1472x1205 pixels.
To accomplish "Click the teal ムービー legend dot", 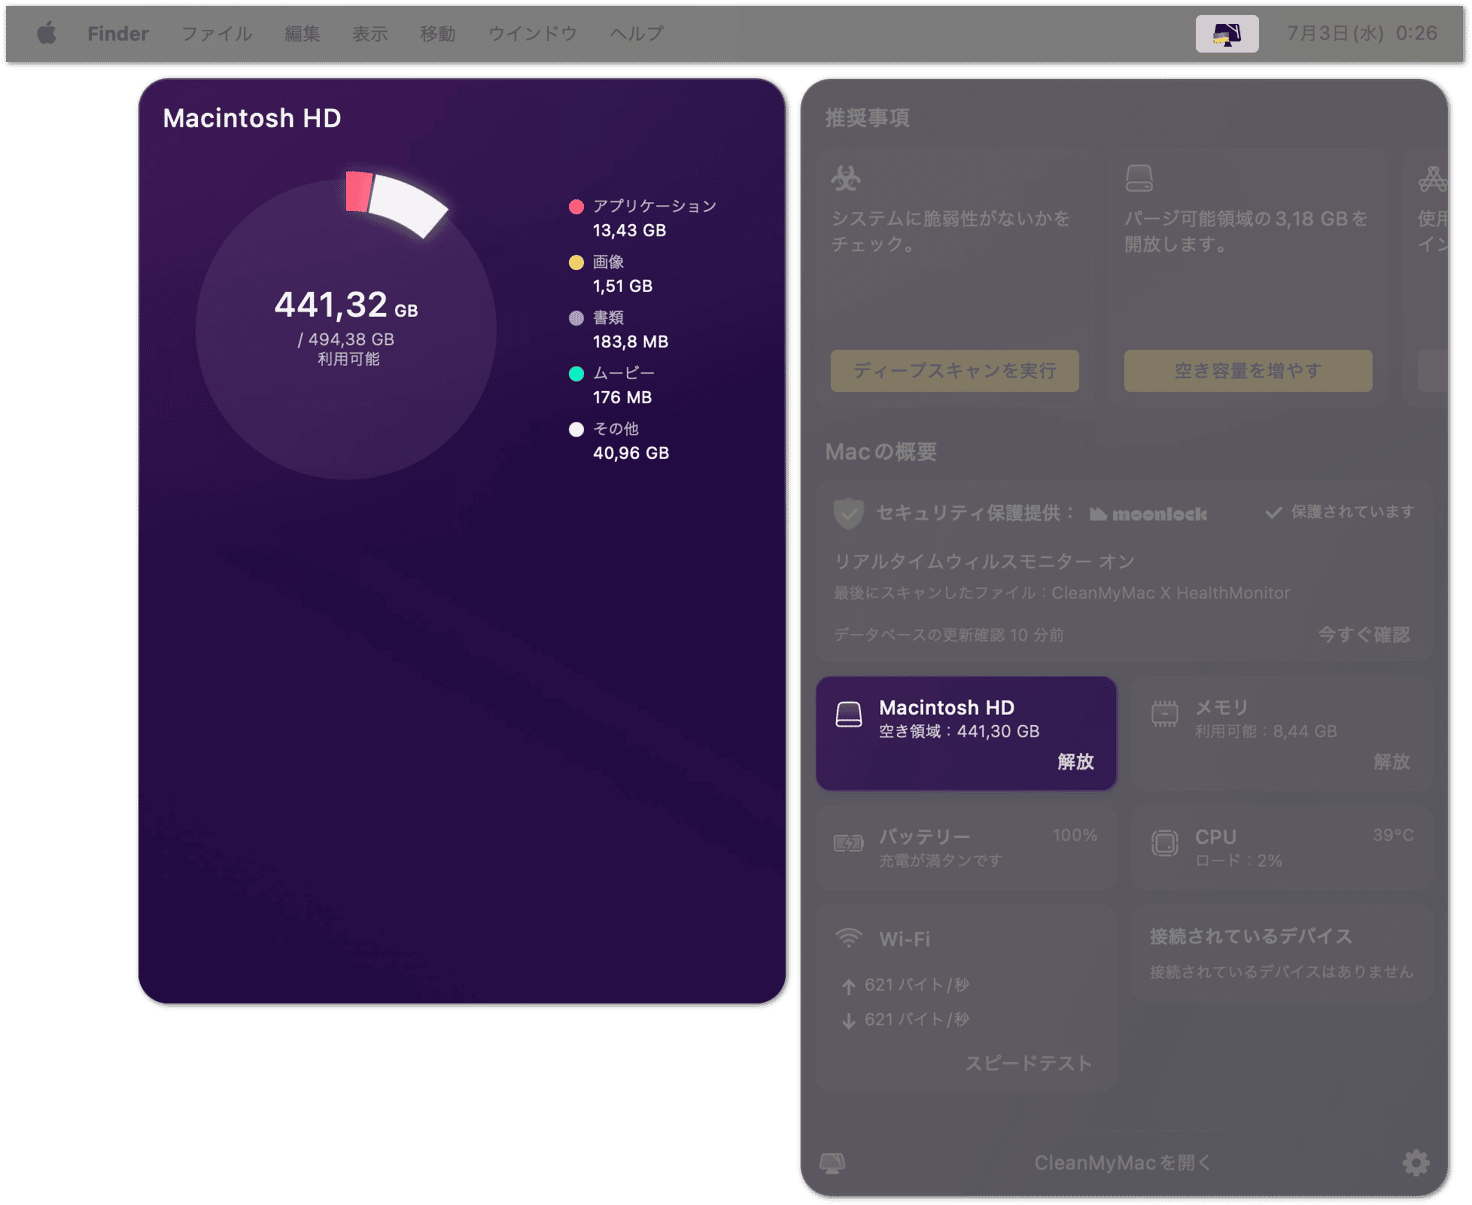I will coord(576,374).
